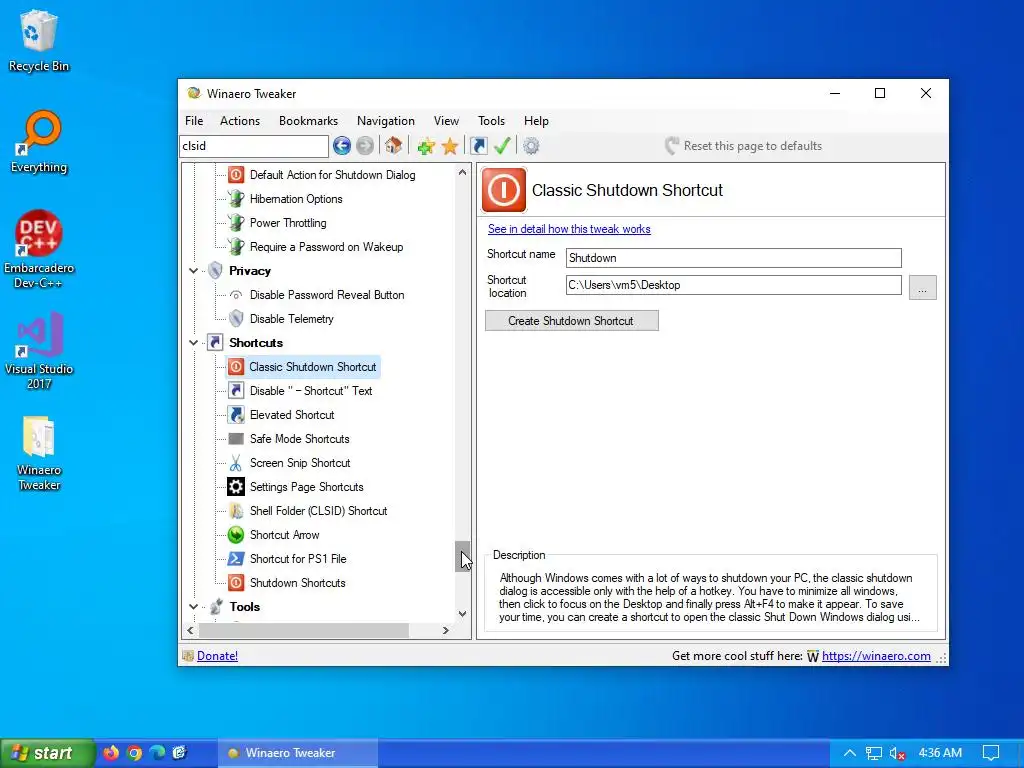The height and width of the screenshot is (768, 1024).
Task: Click the Shell Folder CLSID Shortcut icon
Action: 236,511
